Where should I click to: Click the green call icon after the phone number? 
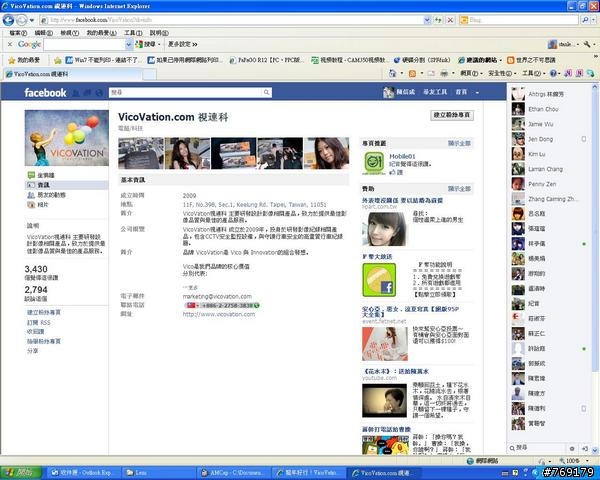tap(256, 305)
